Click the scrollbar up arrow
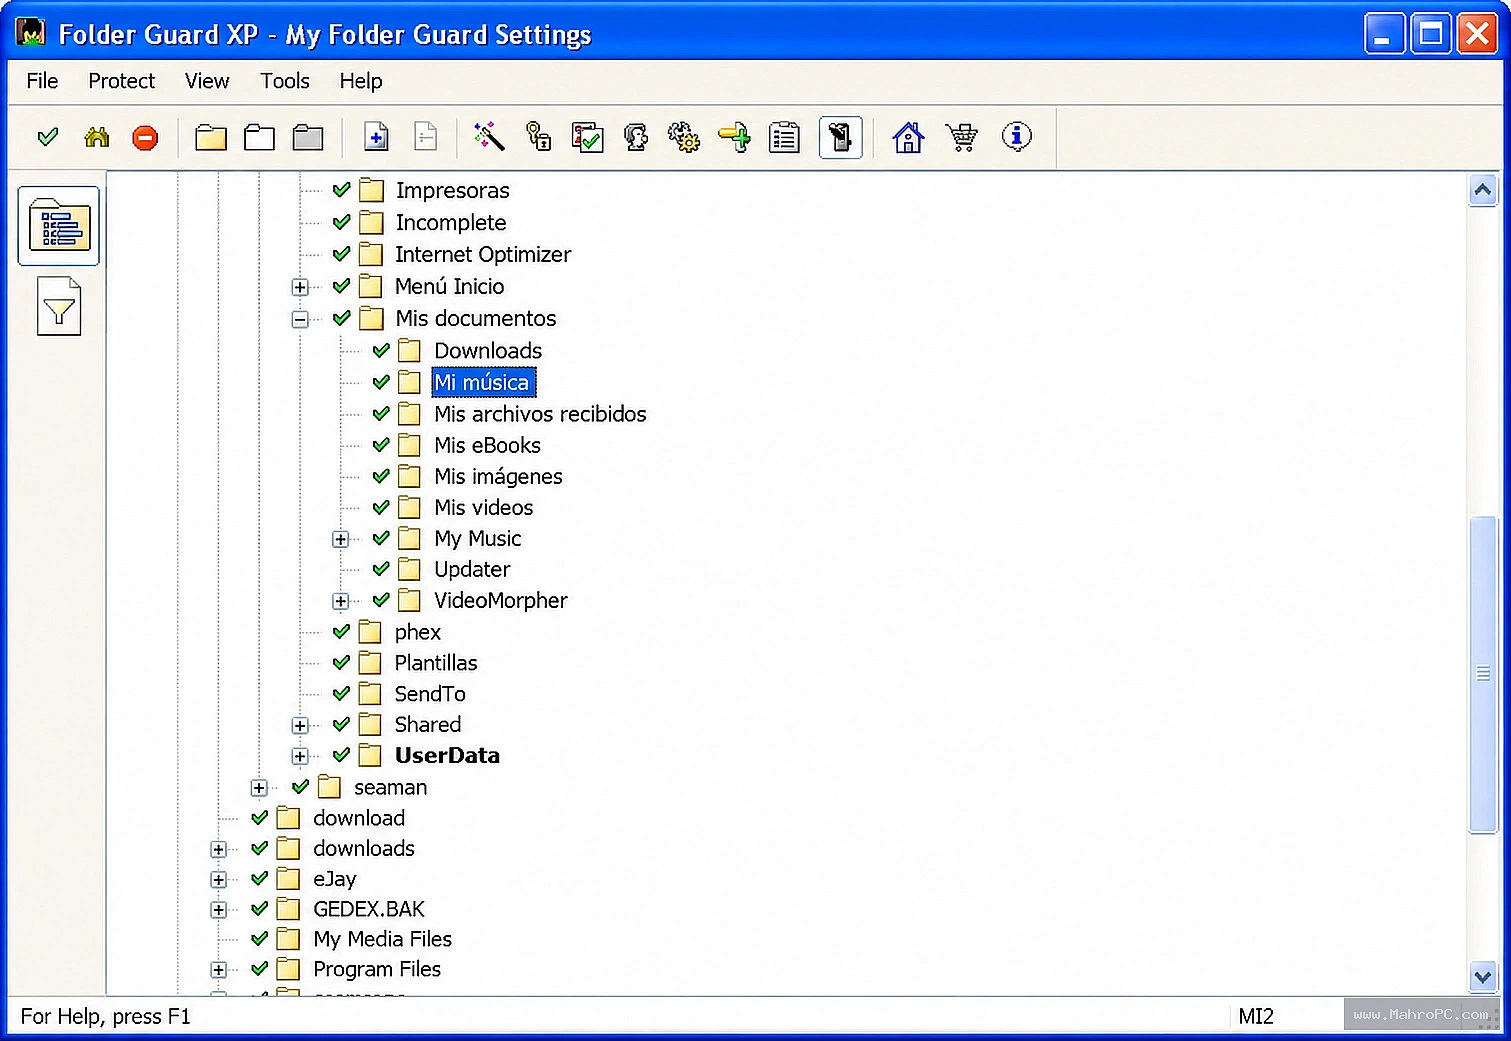The width and height of the screenshot is (1511, 1041). [1483, 189]
